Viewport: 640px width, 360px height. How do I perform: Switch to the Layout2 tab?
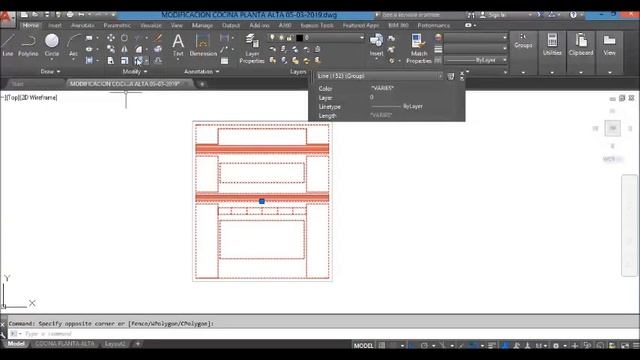click(x=115, y=344)
